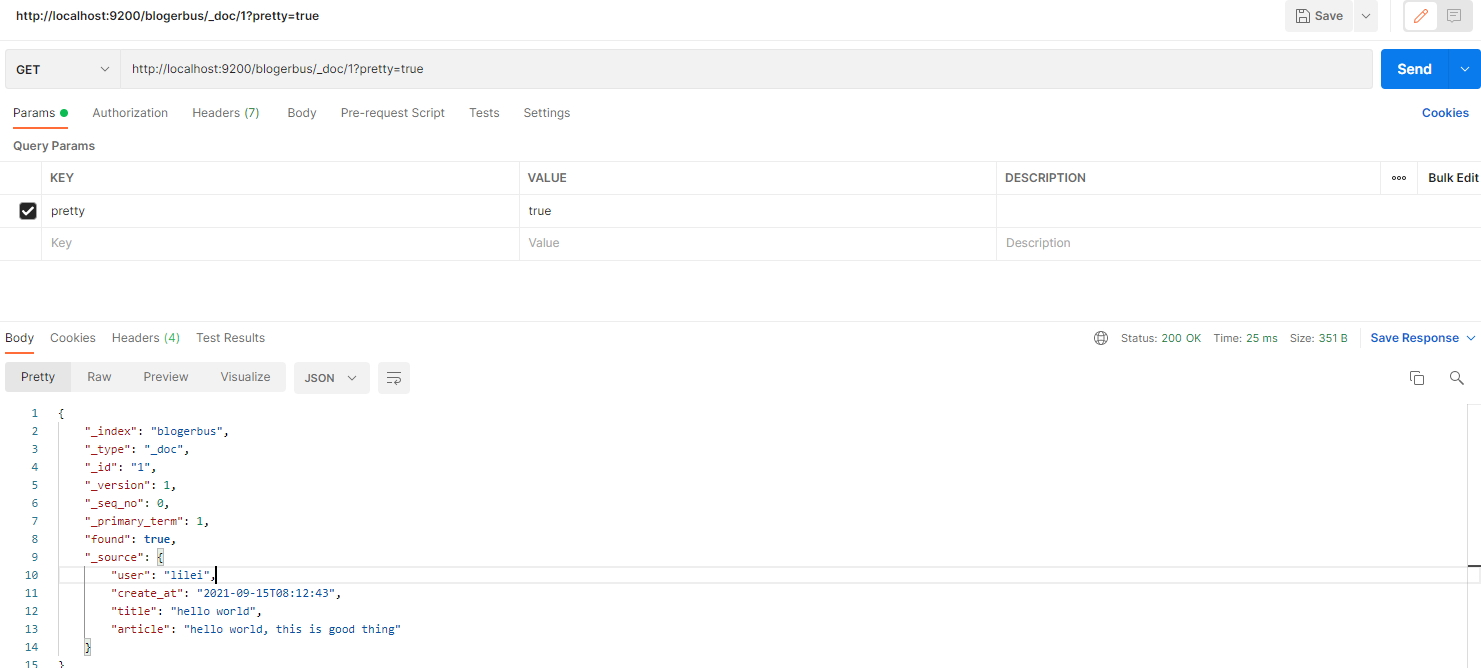
Task: Click the DESCRIPTION column header
Action: 1045,178
